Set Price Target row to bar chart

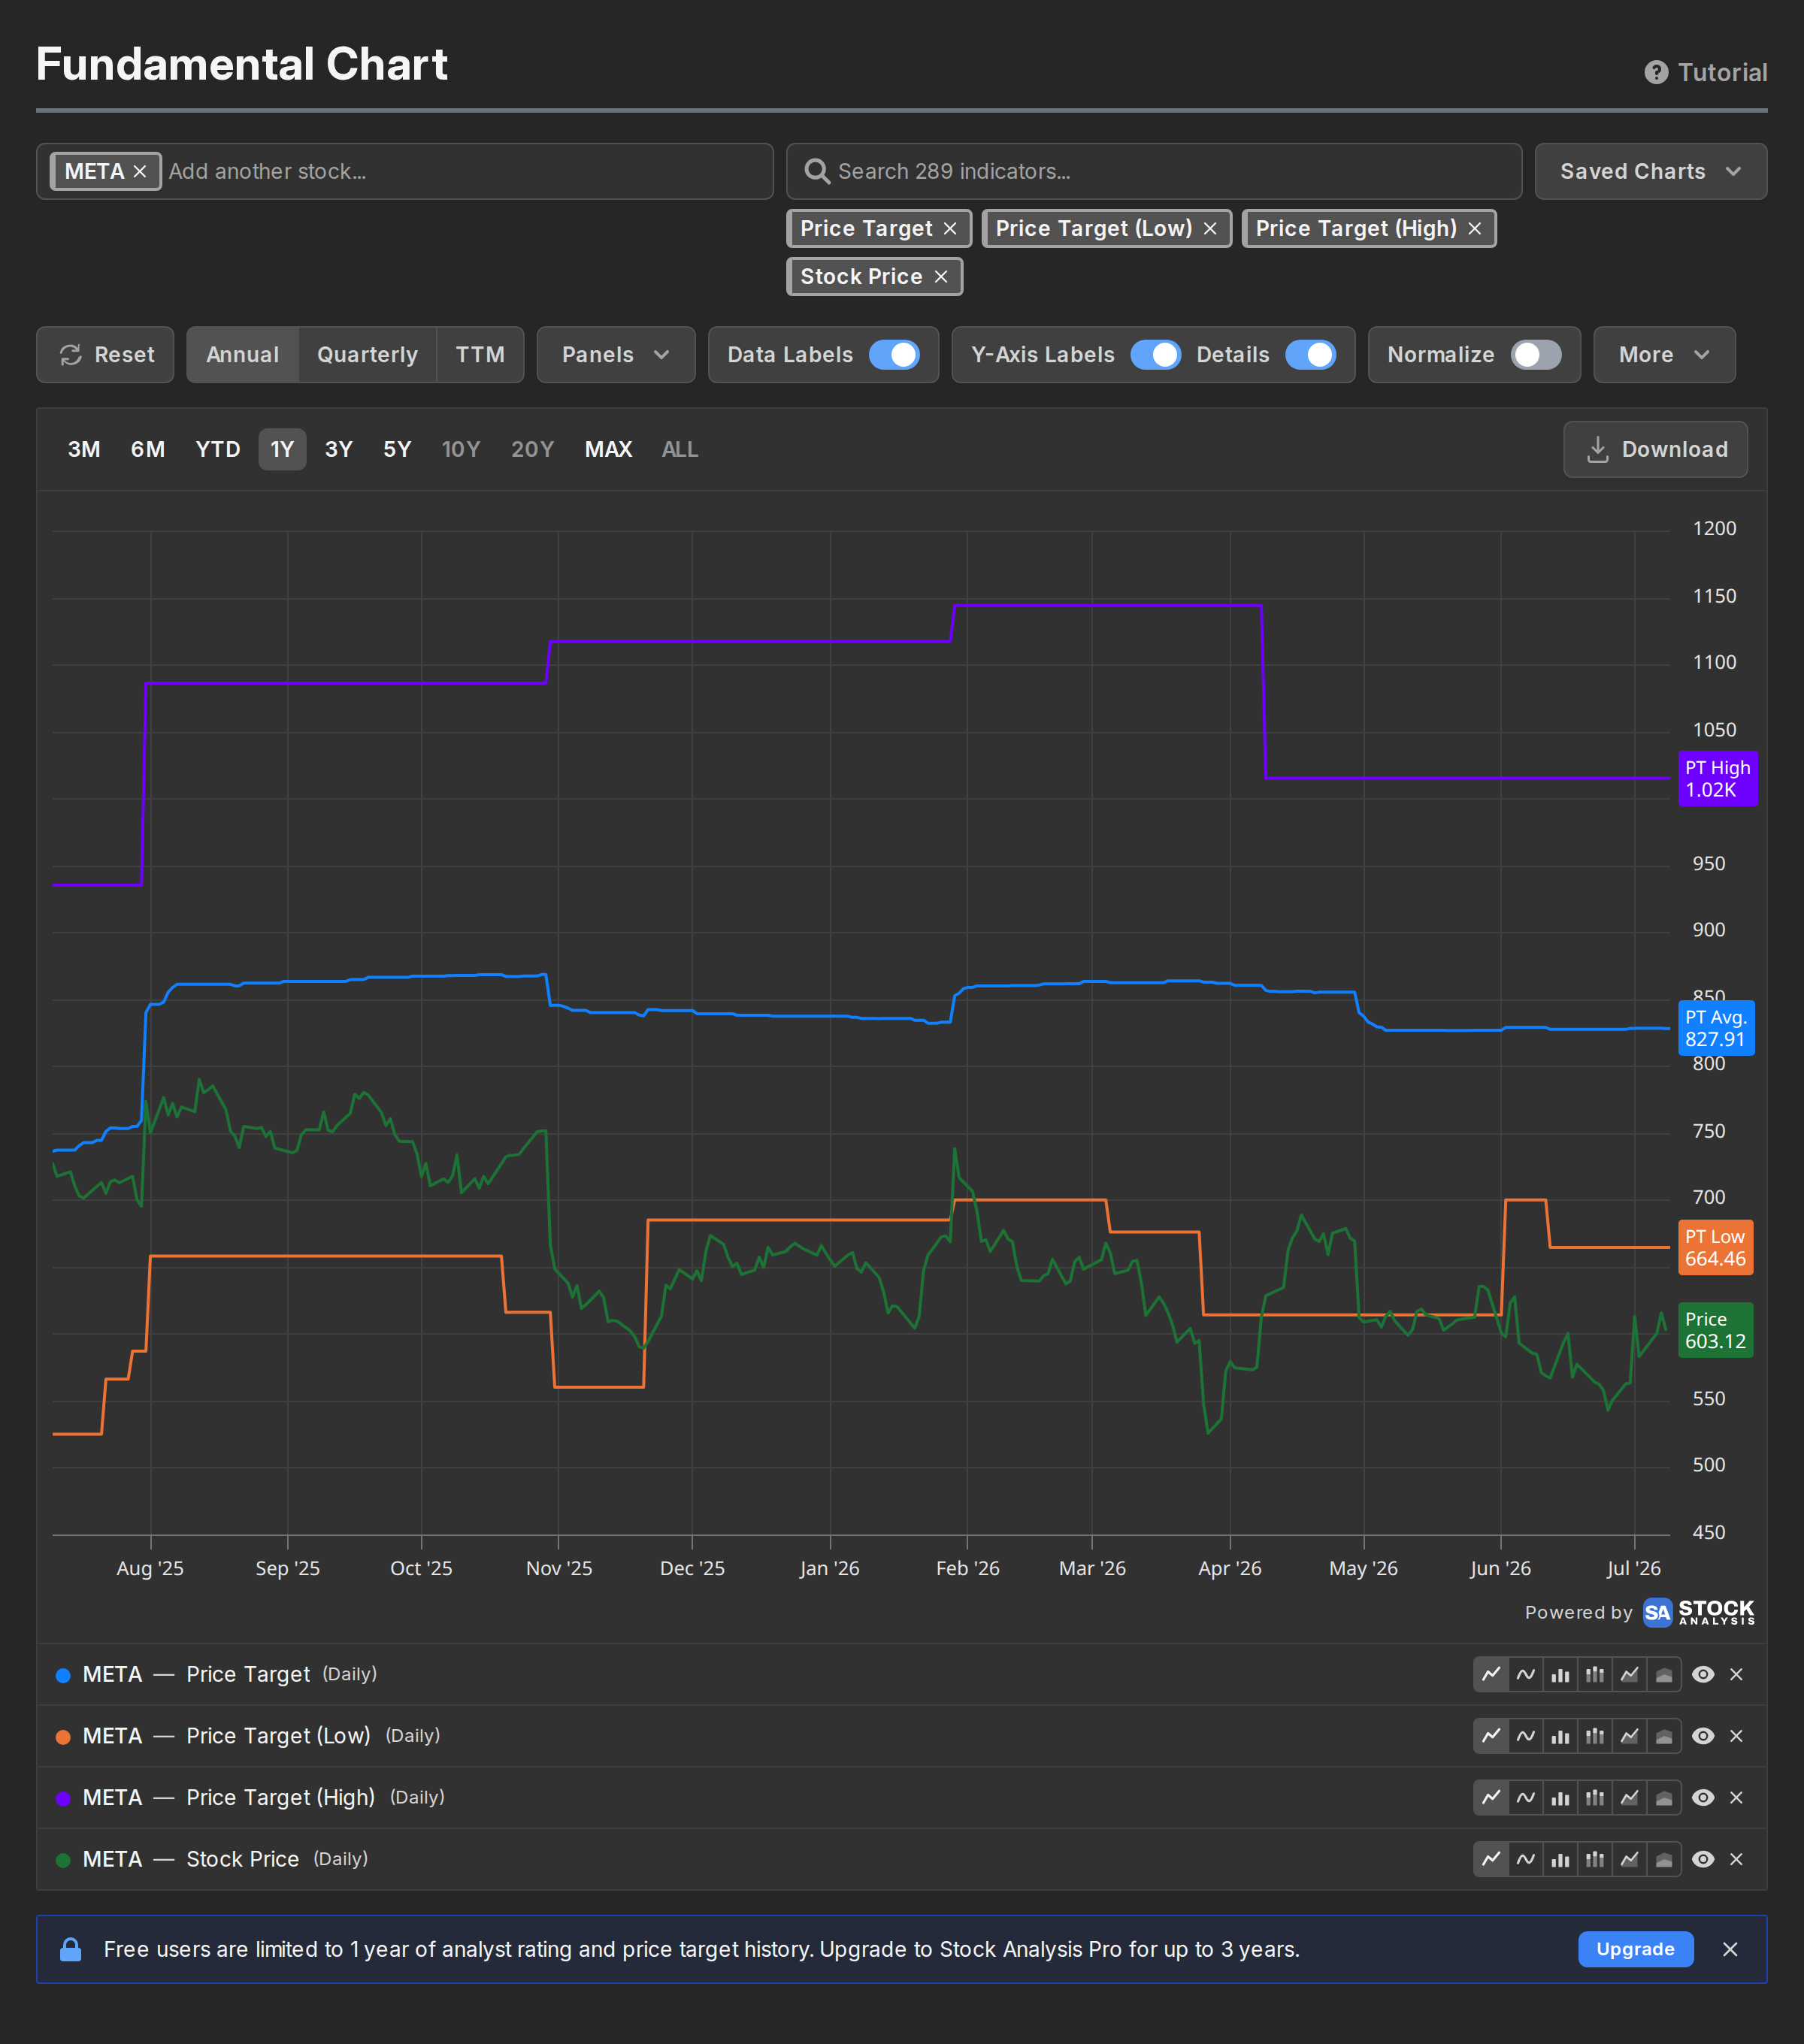1560,1674
